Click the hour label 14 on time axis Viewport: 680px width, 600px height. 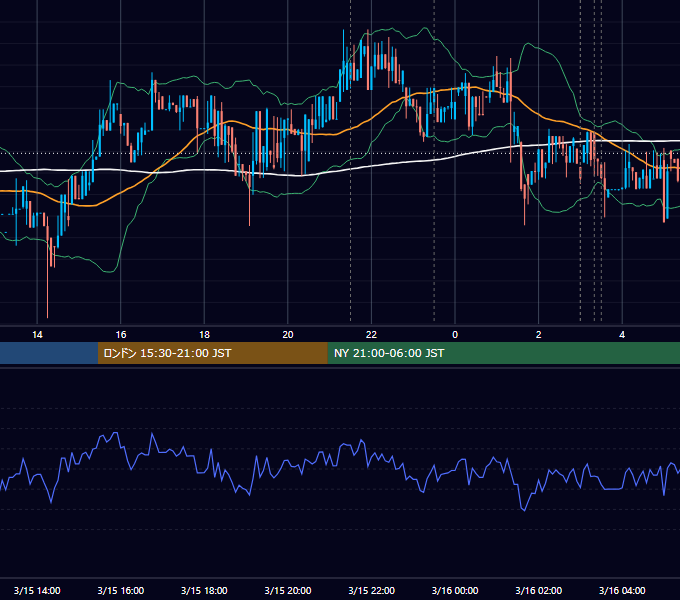point(37,335)
